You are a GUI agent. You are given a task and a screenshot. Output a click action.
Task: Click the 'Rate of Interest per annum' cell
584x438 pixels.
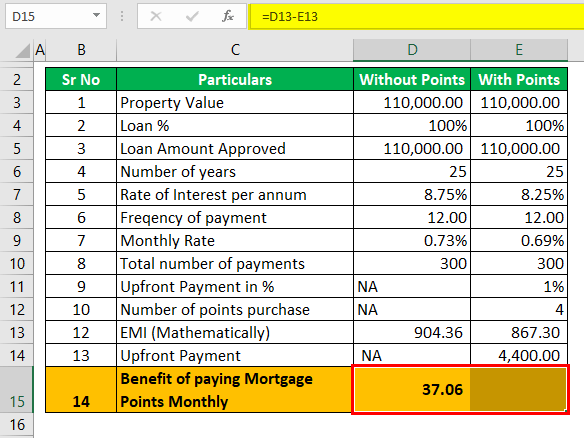click(x=235, y=194)
